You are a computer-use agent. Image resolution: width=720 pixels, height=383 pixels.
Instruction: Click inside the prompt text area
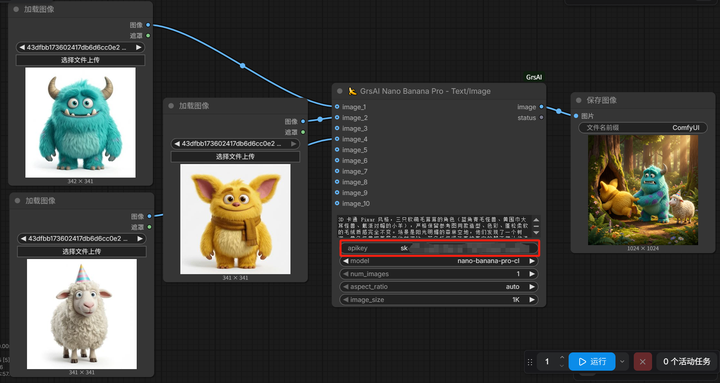tap(434, 226)
